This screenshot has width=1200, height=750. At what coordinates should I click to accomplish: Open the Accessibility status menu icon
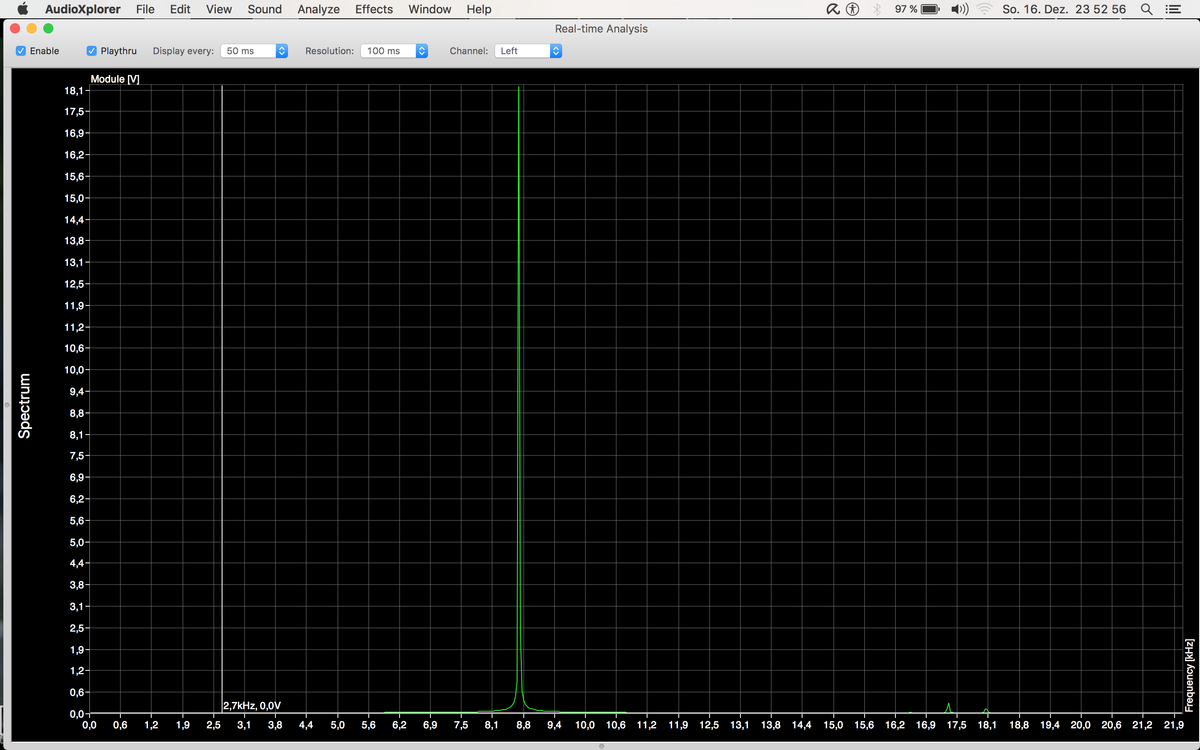tap(853, 9)
